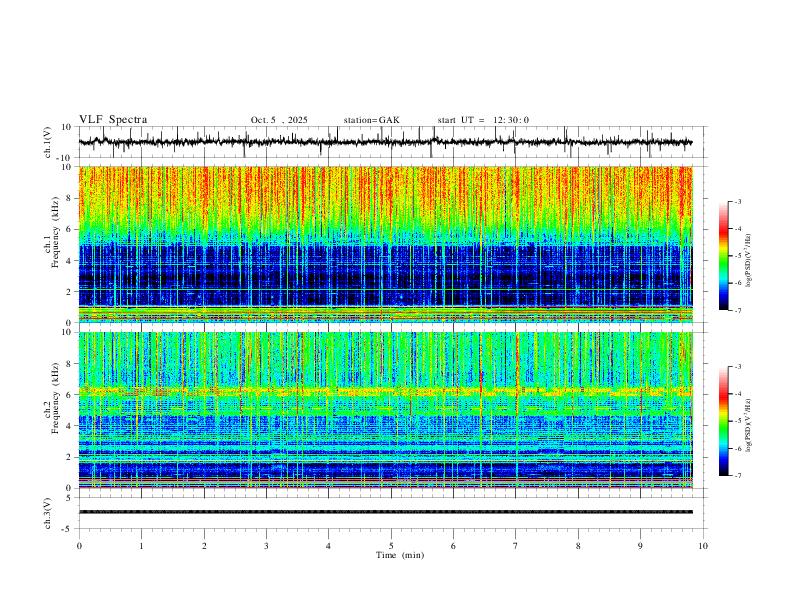The height and width of the screenshot is (612, 792).
Task: Click the "-7" tick on ch.2 color bar
Action: [738, 476]
